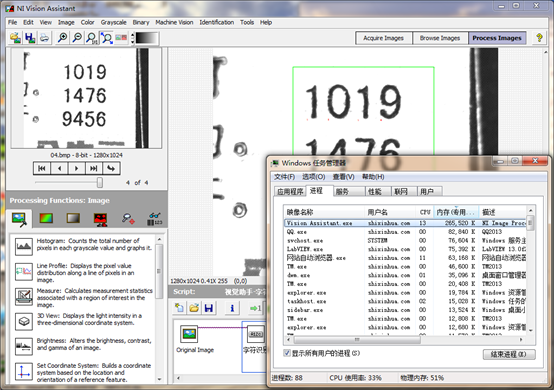
Task: Switch to Services tab in Task Manager
Action: pos(350,191)
